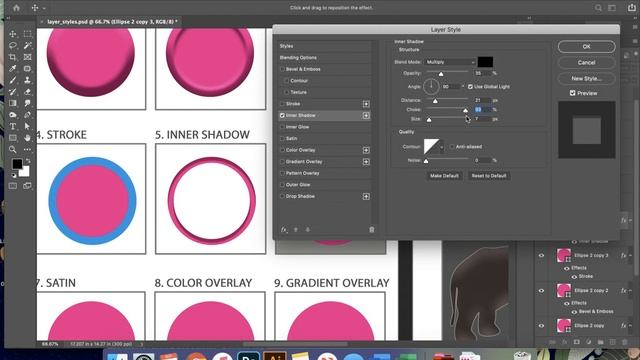The image size is (640, 360).
Task: Click the swap foreground/background colors arrow
Action: click(x=28, y=162)
